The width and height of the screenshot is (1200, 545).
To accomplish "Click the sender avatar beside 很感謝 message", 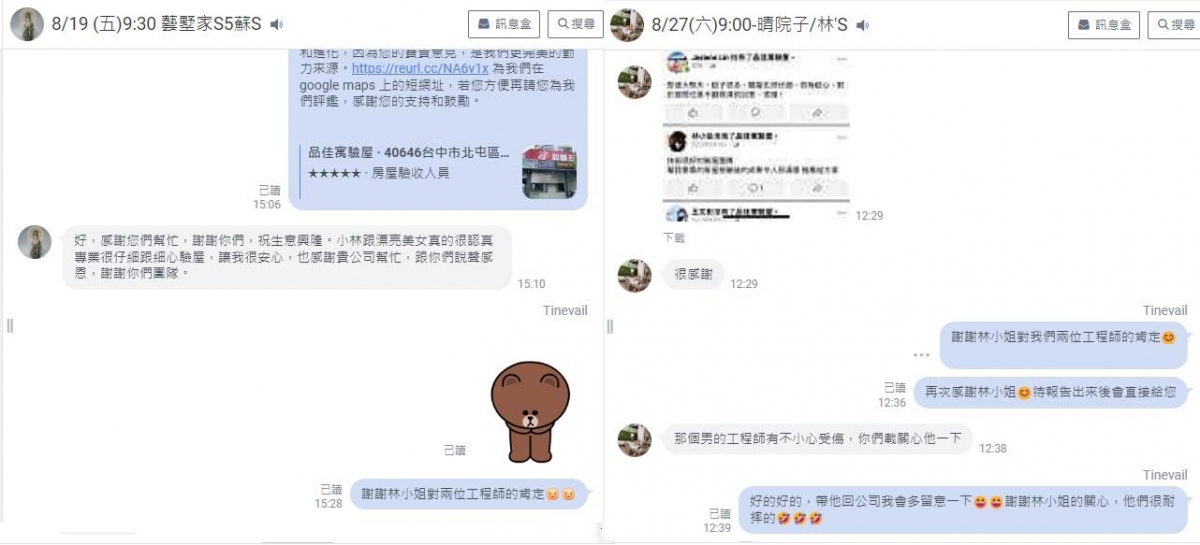I will tap(634, 276).
